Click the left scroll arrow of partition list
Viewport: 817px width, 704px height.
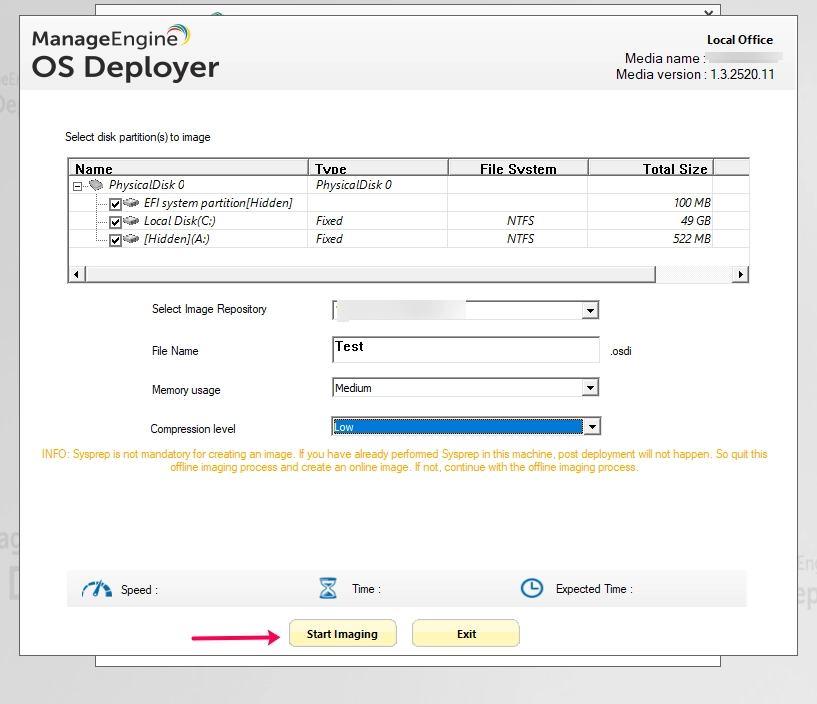[77, 274]
